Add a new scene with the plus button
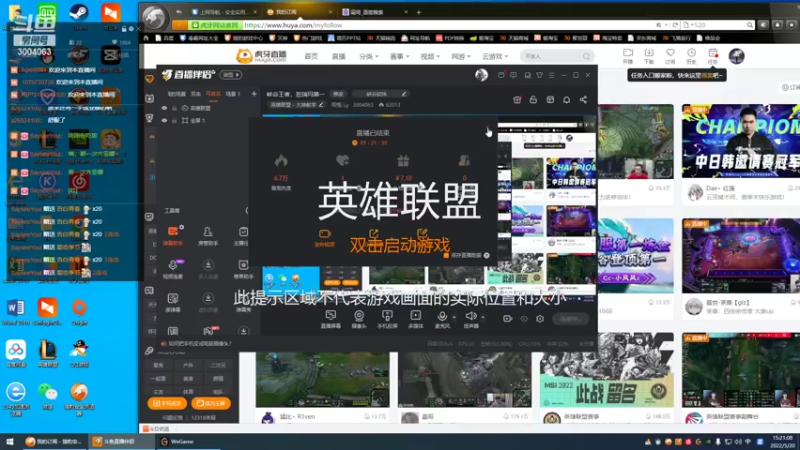The image size is (800, 450). click(254, 94)
